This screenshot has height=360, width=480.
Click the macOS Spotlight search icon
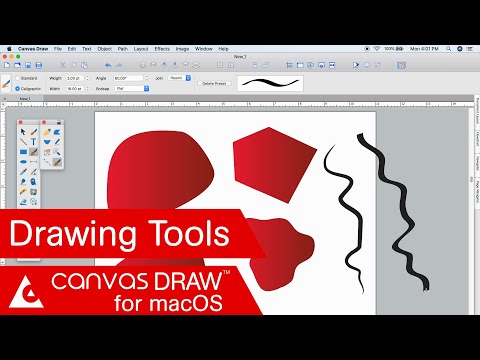point(449,49)
